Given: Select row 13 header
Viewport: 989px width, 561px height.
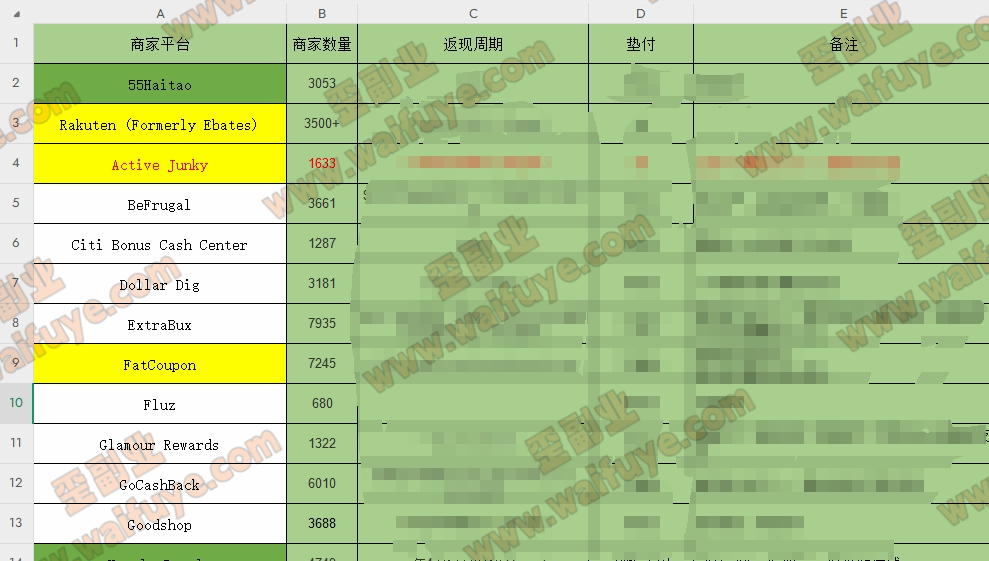Looking at the screenshot, I should click(x=16, y=523).
